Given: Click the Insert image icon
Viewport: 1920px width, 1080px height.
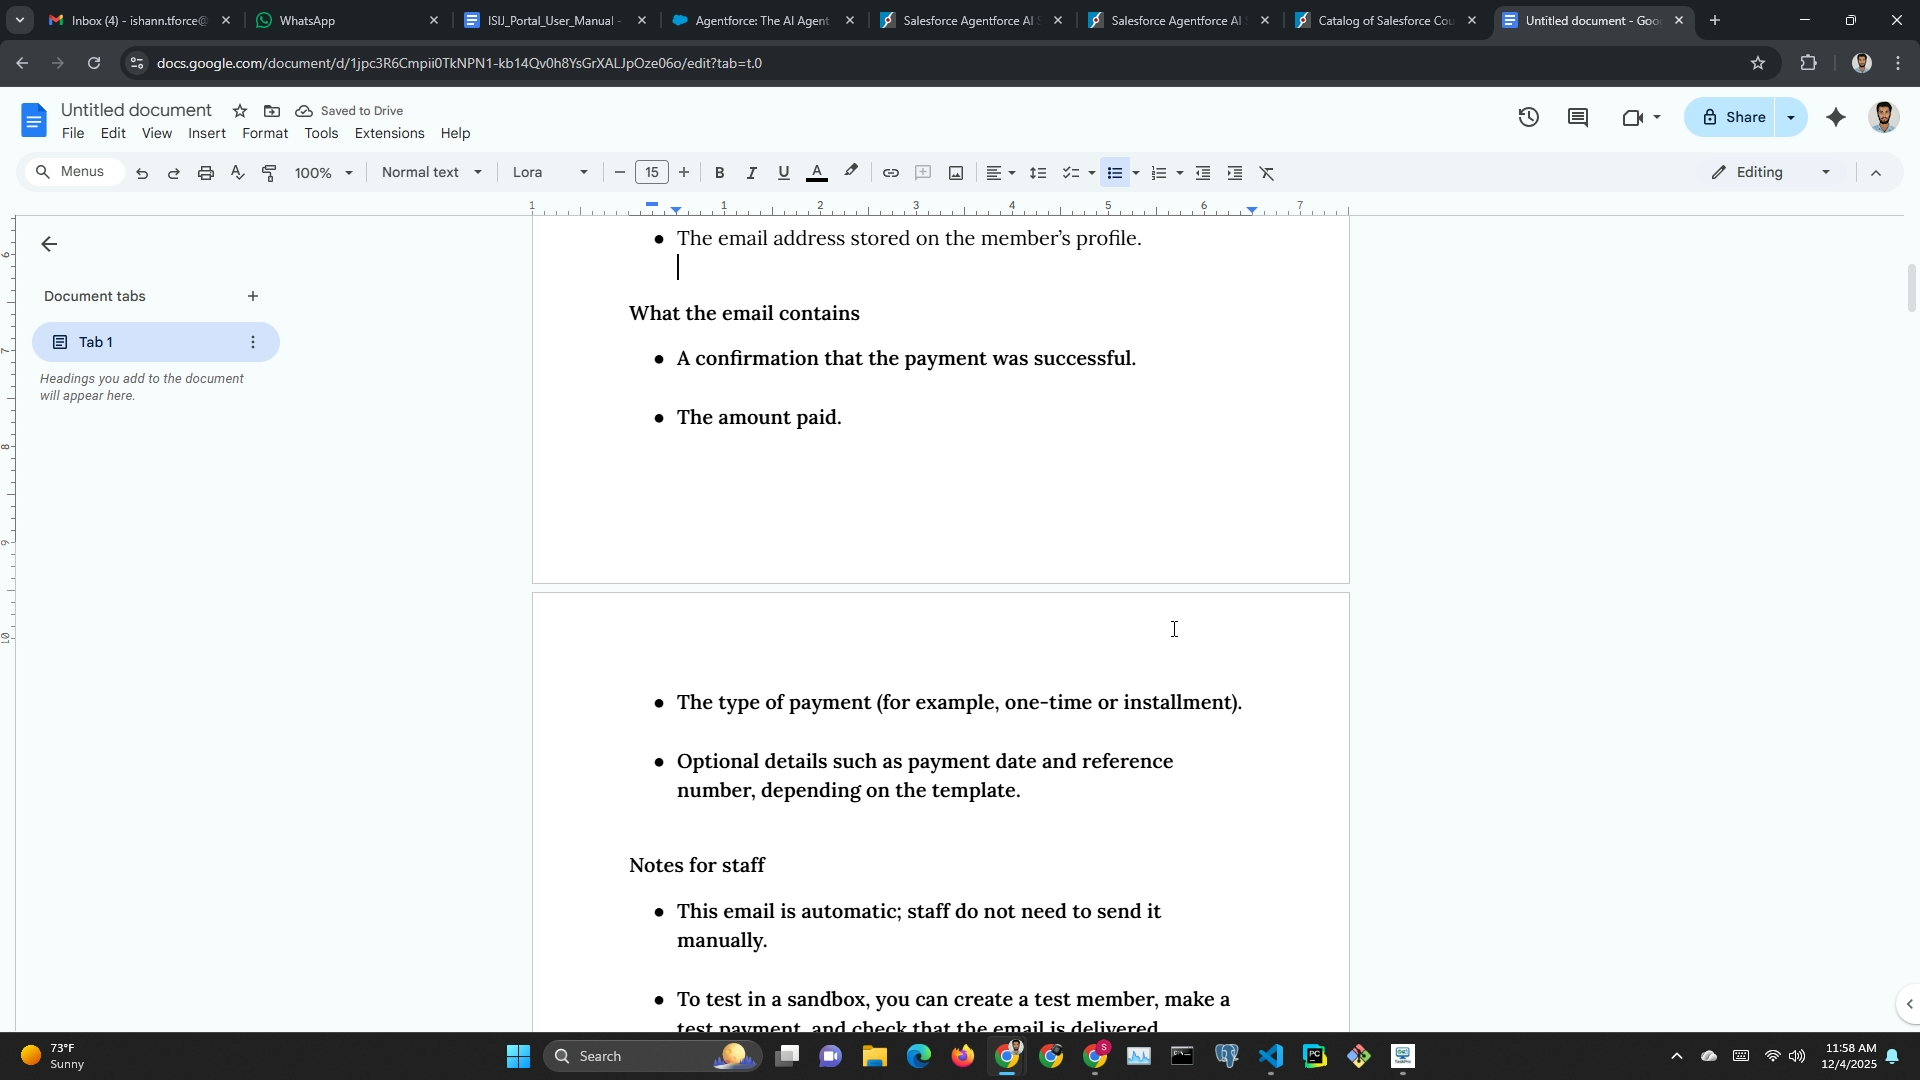Looking at the screenshot, I should click(x=956, y=173).
